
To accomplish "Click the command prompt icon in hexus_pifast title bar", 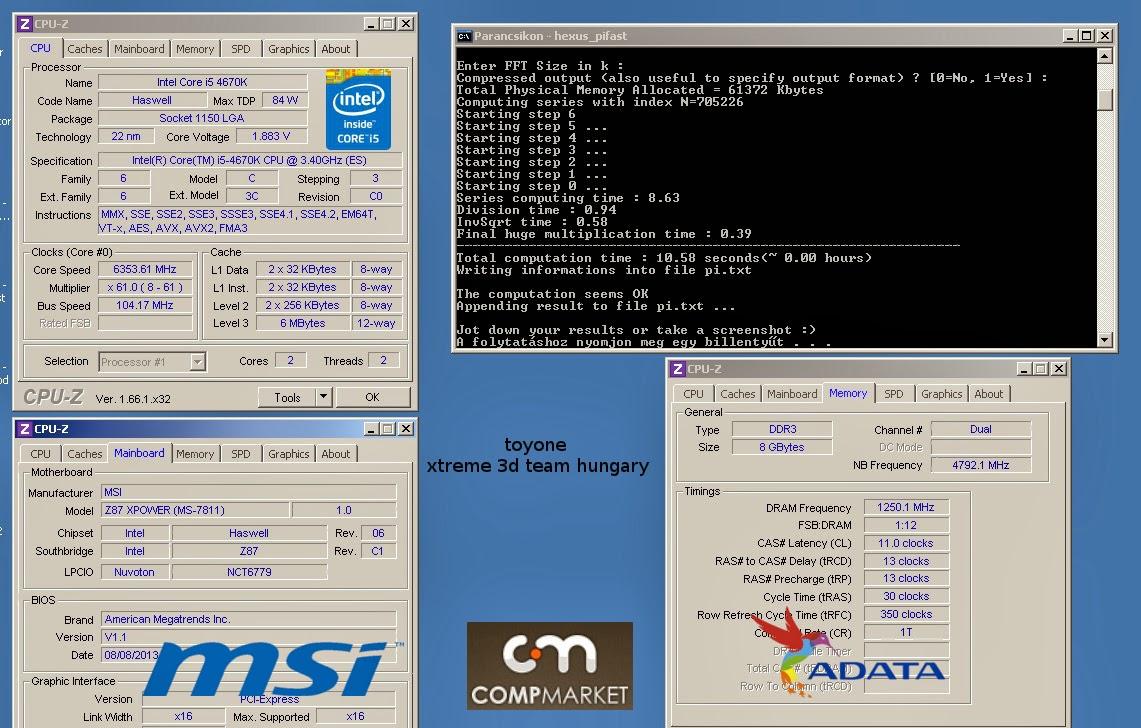I will 464,36.
